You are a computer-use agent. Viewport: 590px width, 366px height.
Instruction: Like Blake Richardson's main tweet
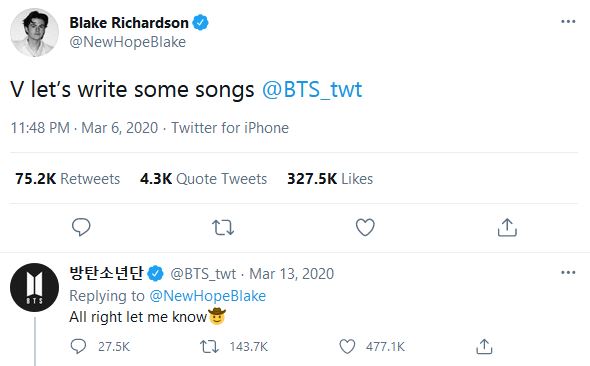pyautogui.click(x=365, y=227)
